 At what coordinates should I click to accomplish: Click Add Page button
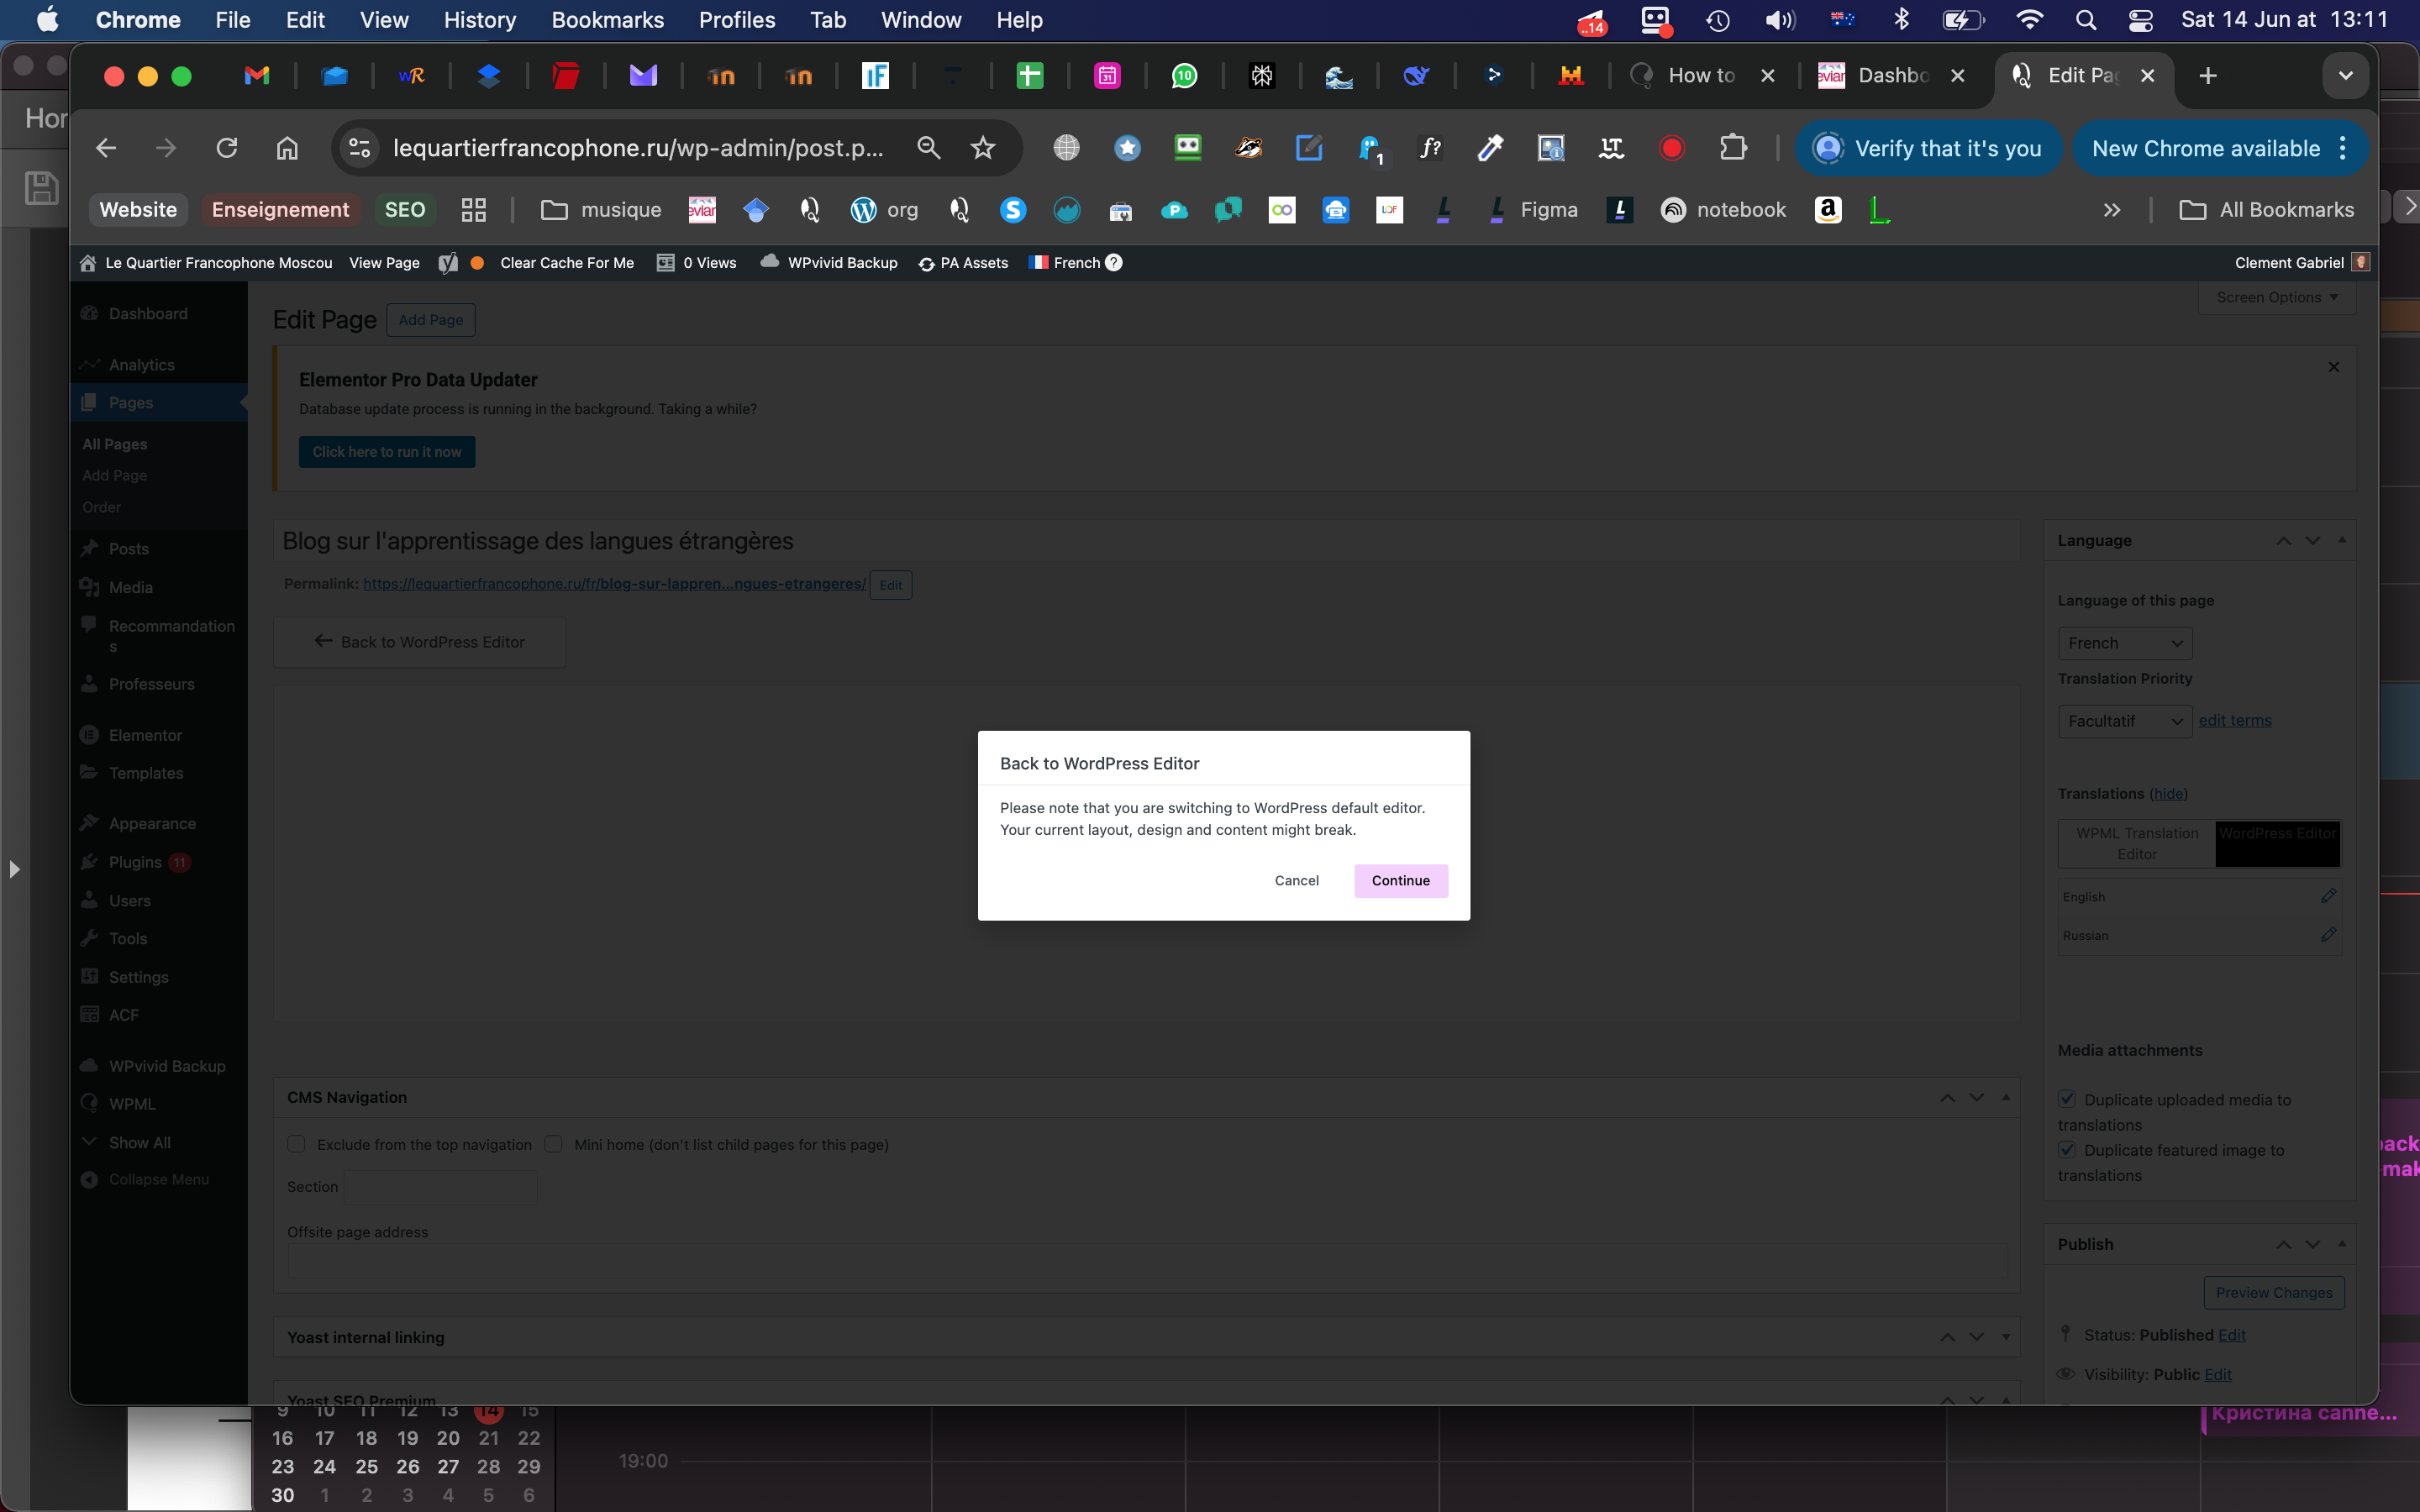tap(430, 320)
